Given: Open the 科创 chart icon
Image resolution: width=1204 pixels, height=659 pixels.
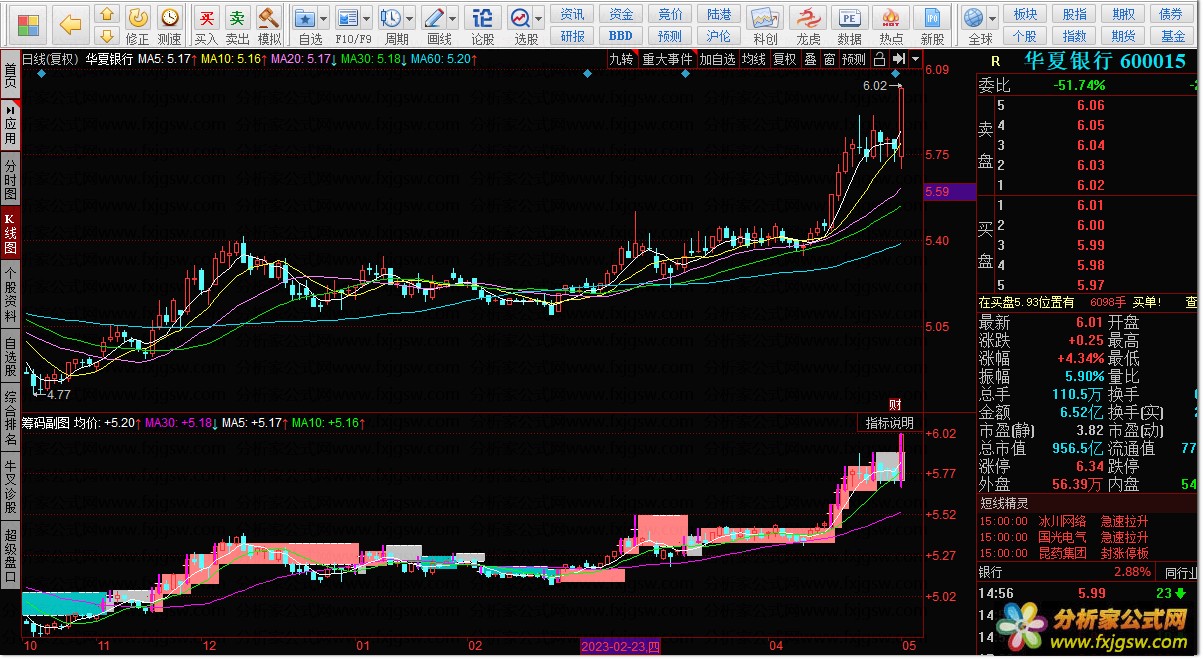Looking at the screenshot, I should [x=765, y=17].
